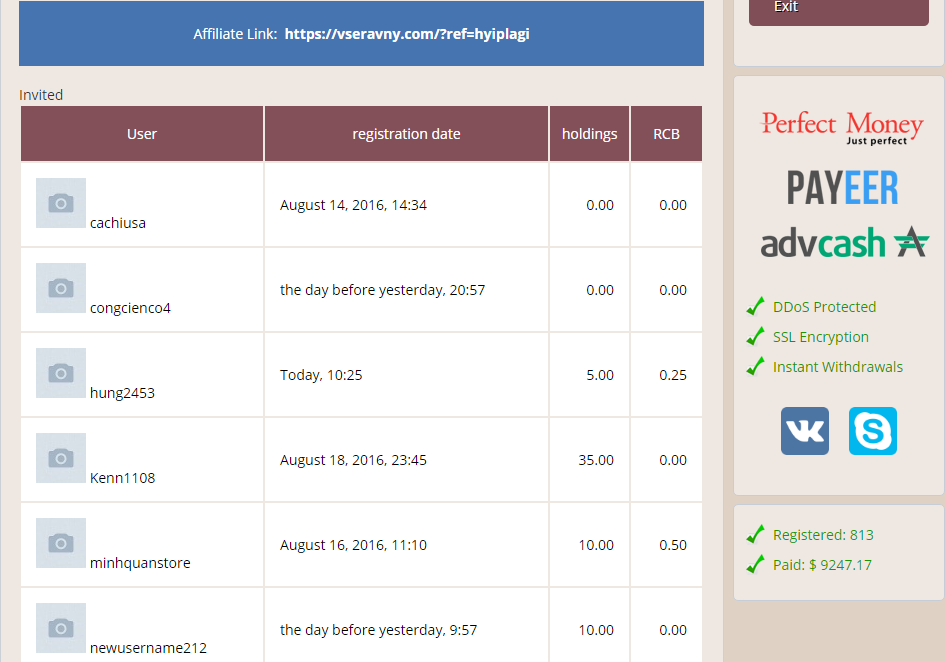Screen dimensions: 945x662
Task: Click the RCB column header
Action: click(x=667, y=134)
